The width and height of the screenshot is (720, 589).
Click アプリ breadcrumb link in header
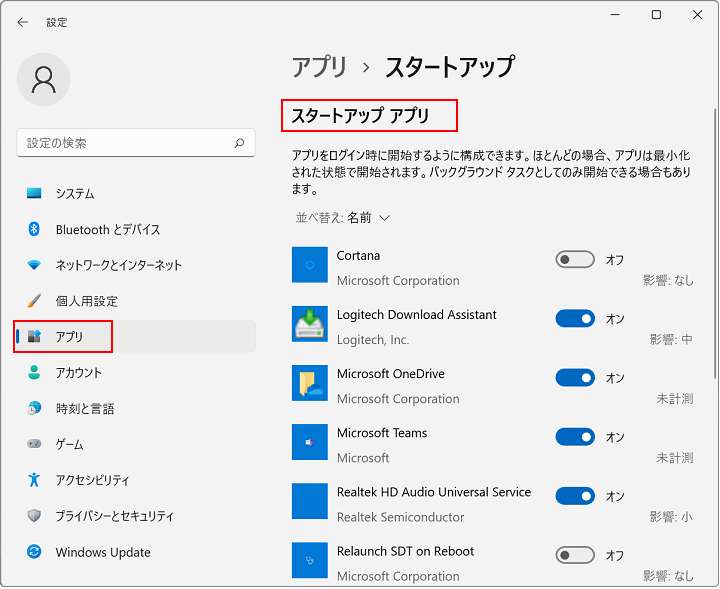[319, 67]
